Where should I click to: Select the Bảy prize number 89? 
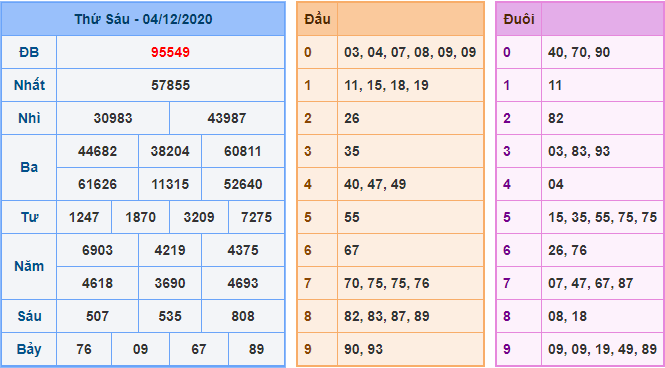coord(256,349)
